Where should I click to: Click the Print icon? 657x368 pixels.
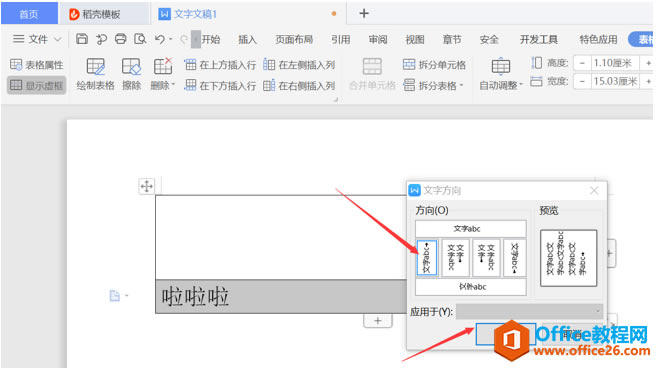click(x=120, y=39)
